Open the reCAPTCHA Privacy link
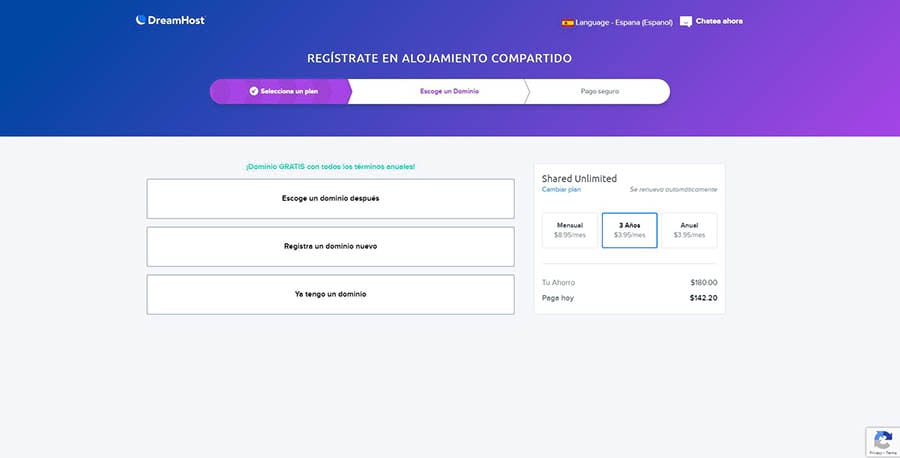The height and width of the screenshot is (458, 900). click(x=874, y=453)
